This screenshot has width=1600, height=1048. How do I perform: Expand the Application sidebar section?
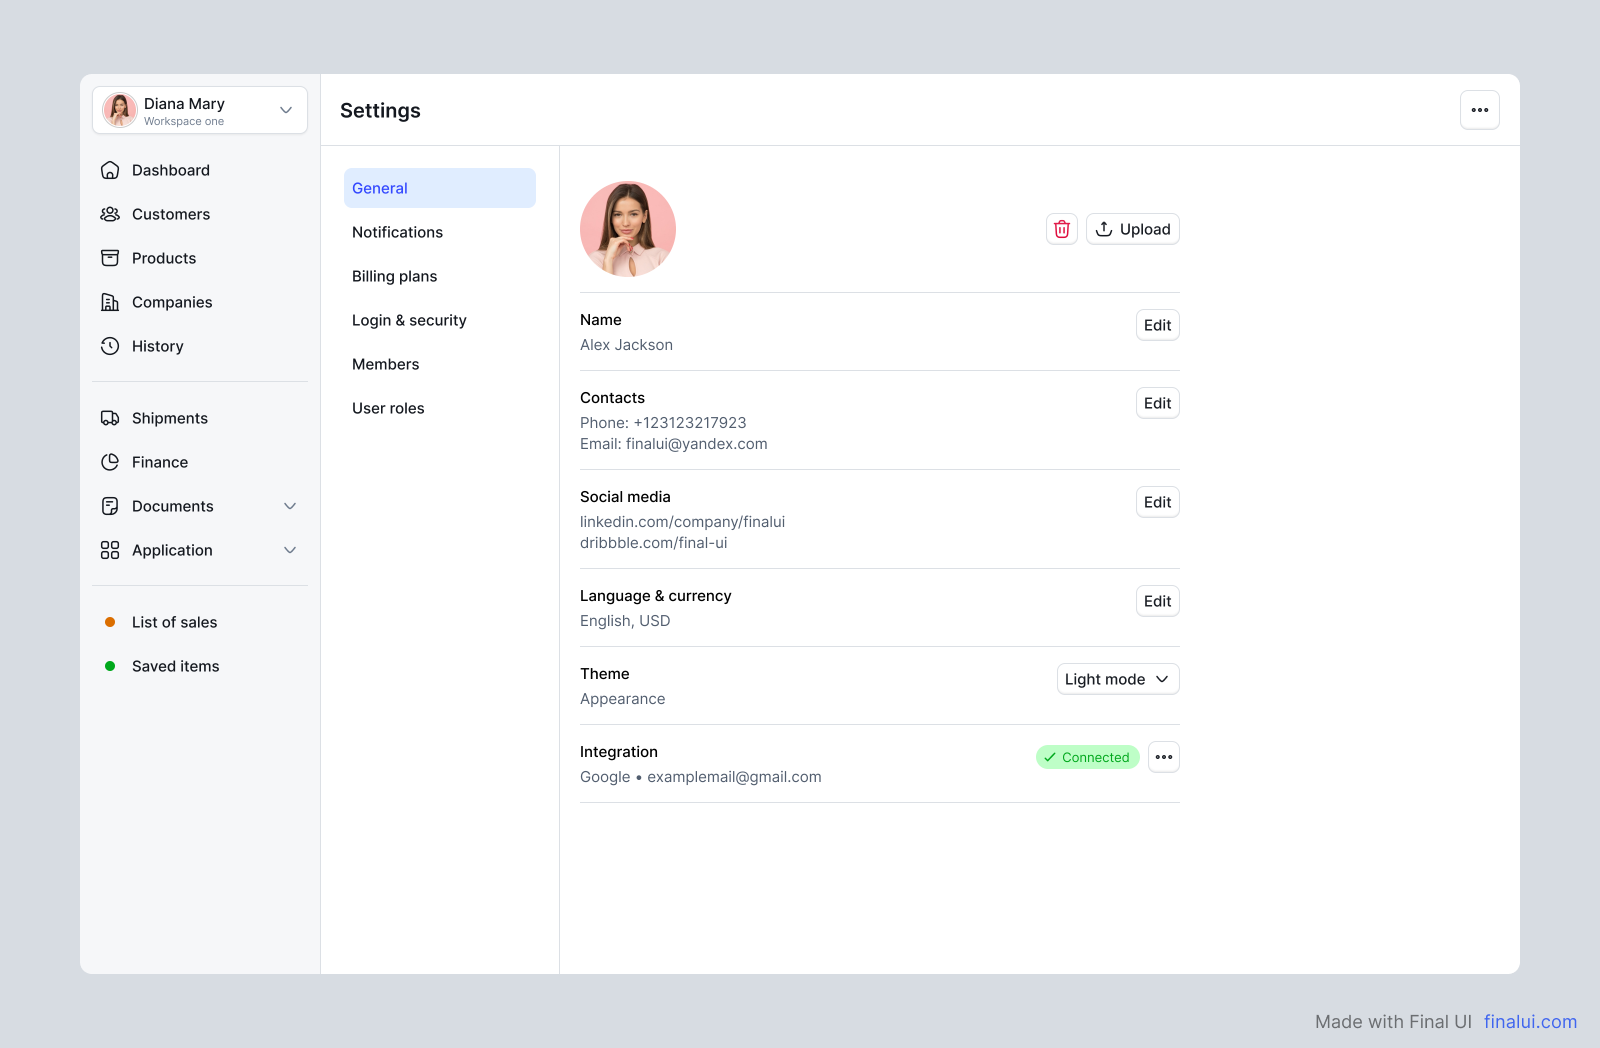290,550
